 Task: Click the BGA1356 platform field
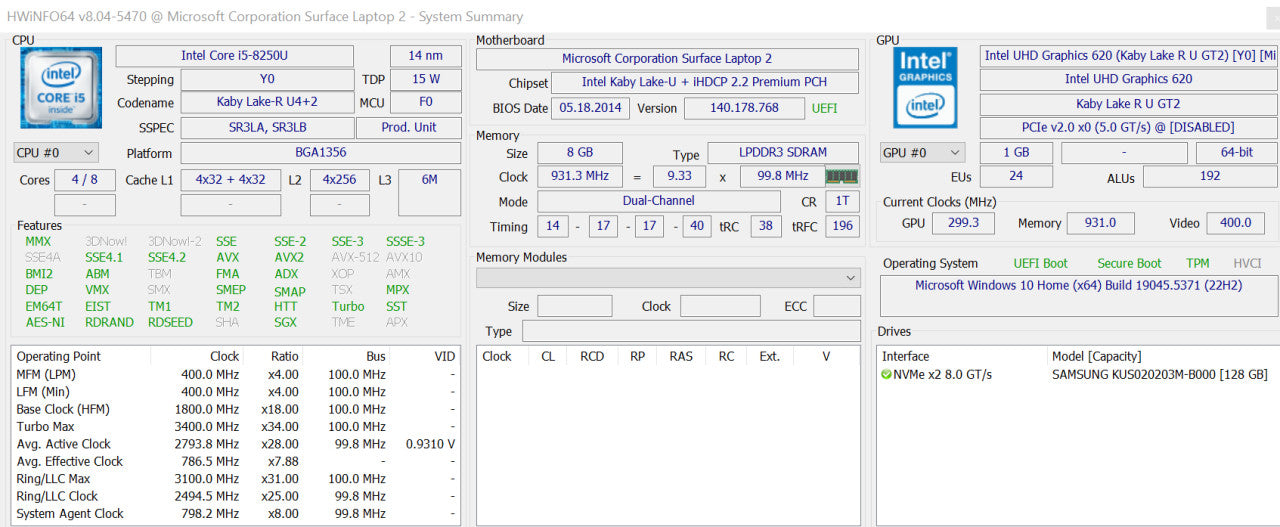tap(321, 153)
